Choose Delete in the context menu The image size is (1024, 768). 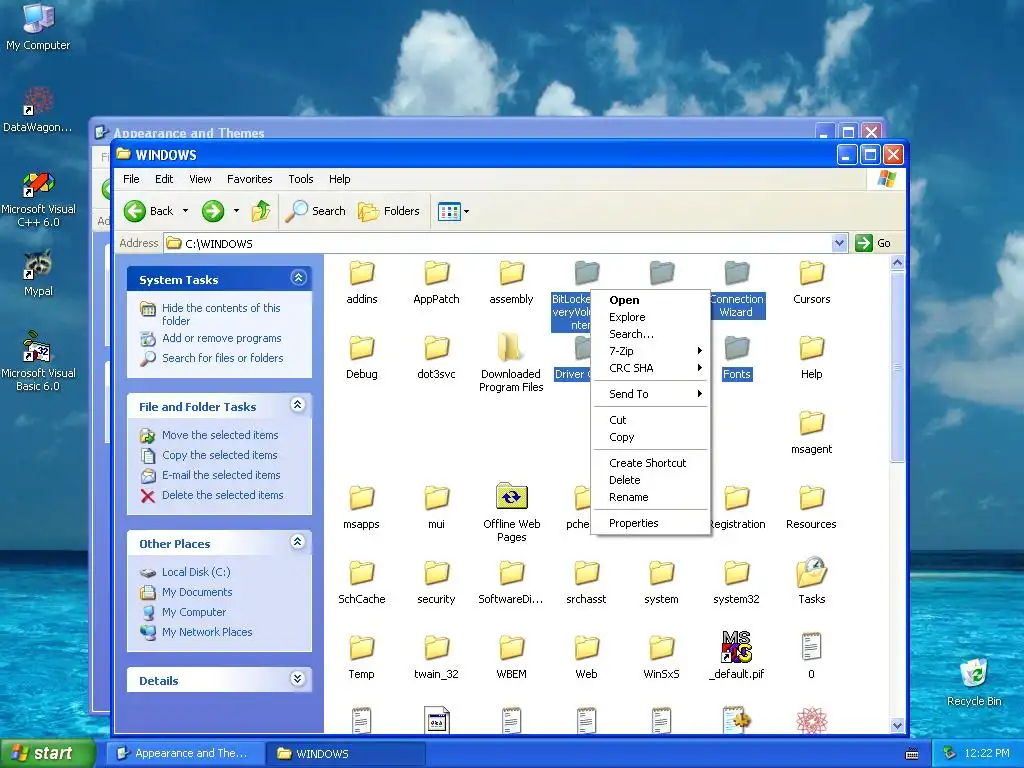(650, 480)
